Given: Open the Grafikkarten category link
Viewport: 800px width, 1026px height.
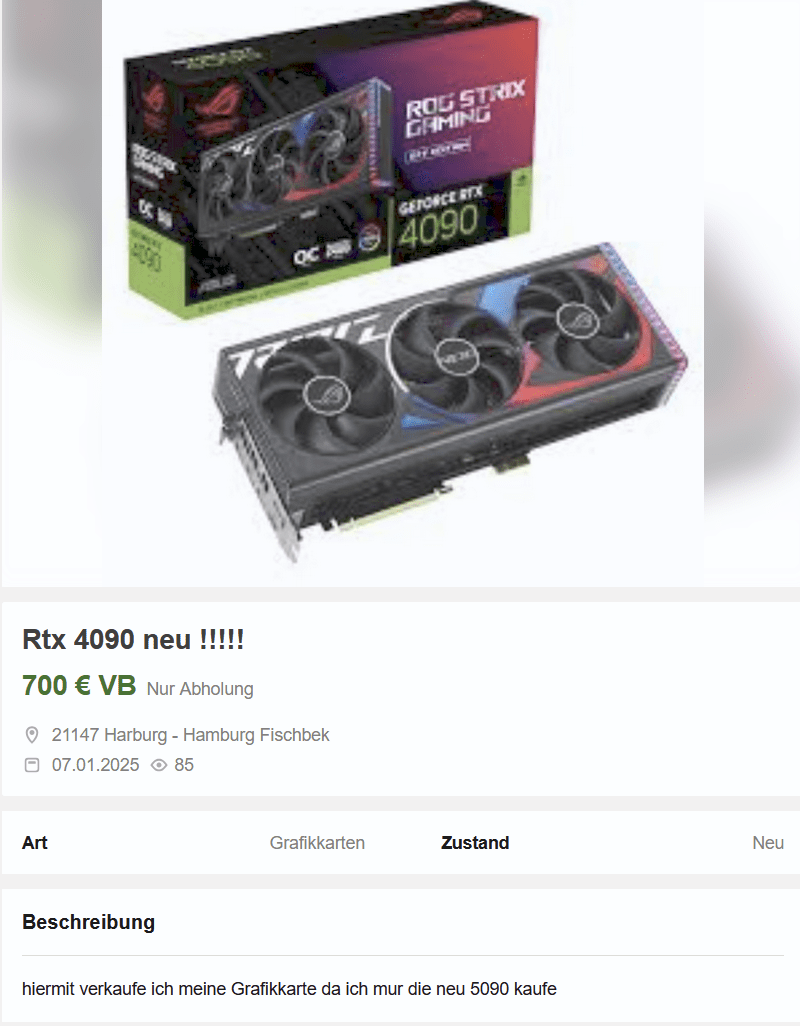Looking at the screenshot, I should click(317, 843).
